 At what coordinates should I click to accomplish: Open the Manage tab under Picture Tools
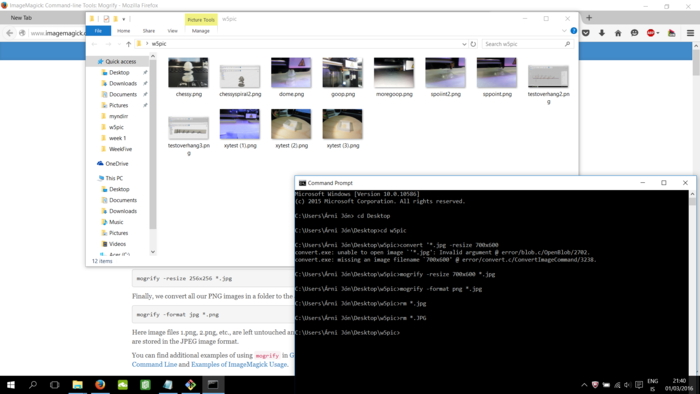point(200,31)
